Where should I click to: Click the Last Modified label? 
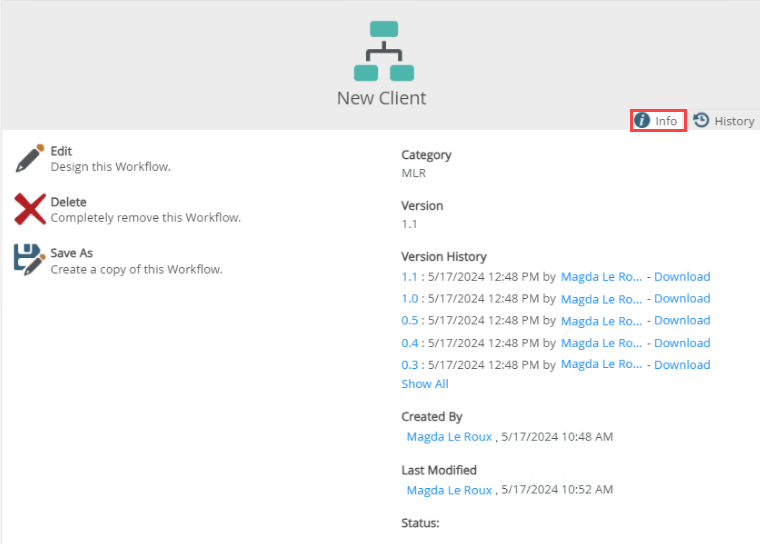(x=439, y=470)
